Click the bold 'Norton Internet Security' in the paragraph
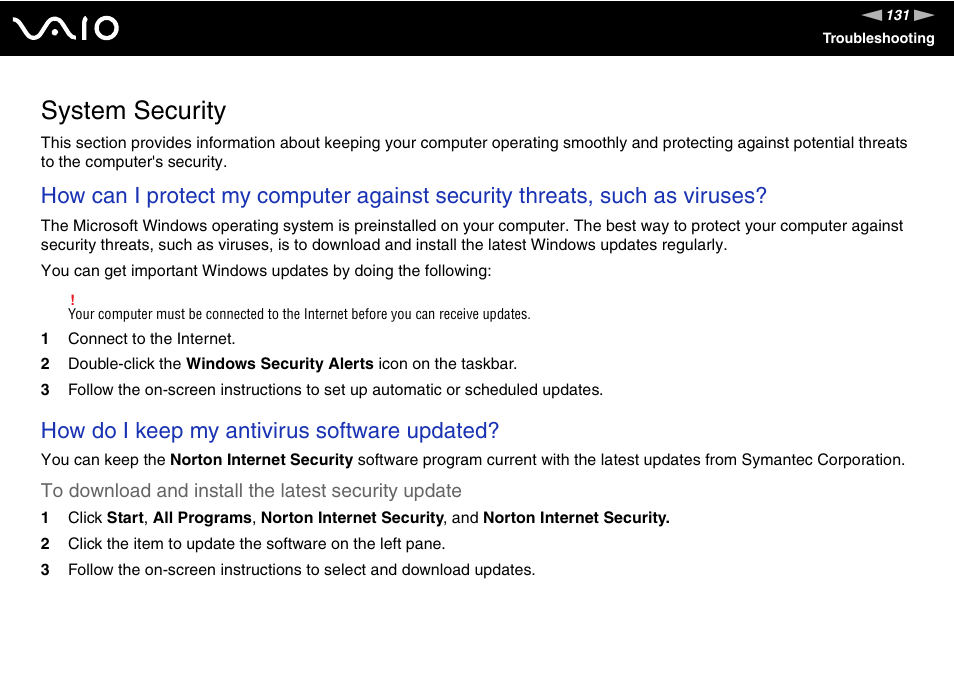Screen dimensions: 954x674 click(261, 460)
